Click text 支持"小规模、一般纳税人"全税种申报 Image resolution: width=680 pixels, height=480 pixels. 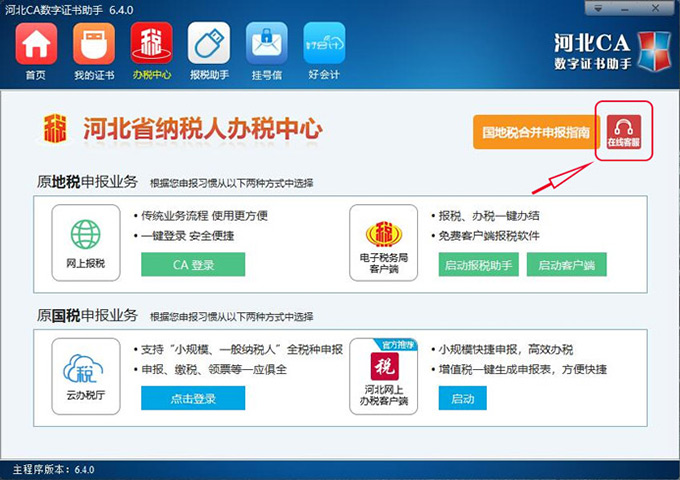(x=242, y=349)
